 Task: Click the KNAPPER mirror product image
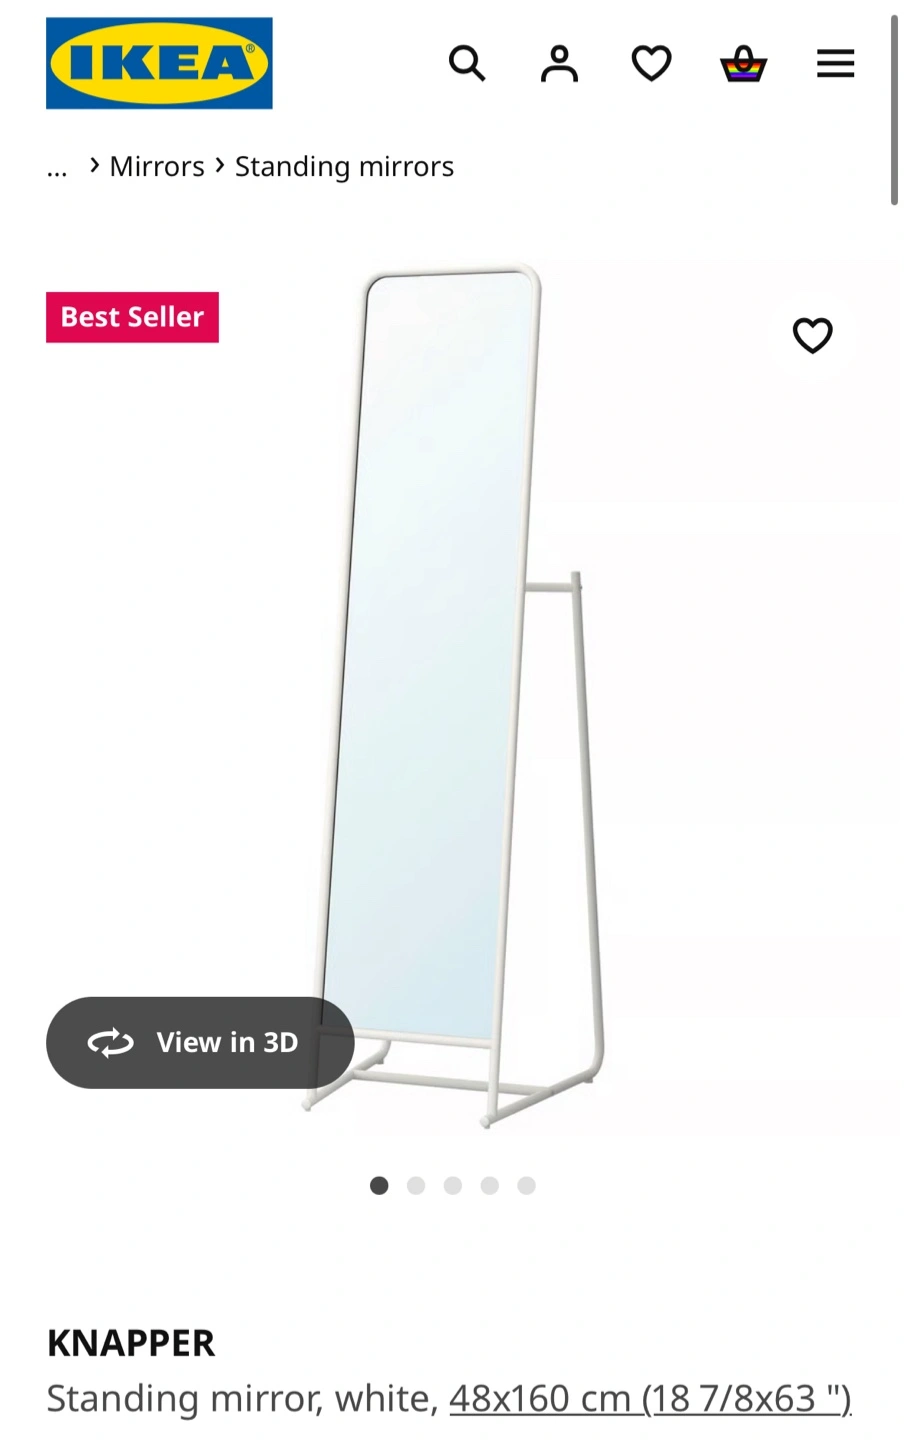coord(455,695)
